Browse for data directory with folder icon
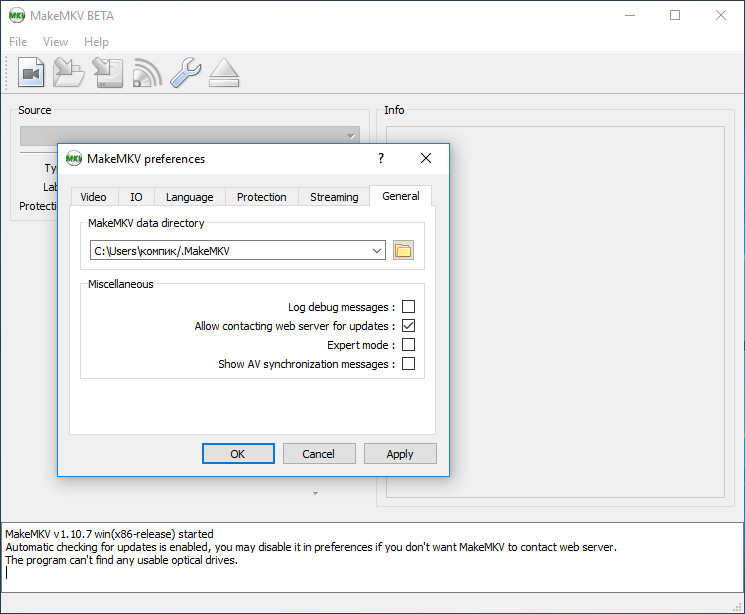Viewport: 745px width, 614px height. click(403, 250)
